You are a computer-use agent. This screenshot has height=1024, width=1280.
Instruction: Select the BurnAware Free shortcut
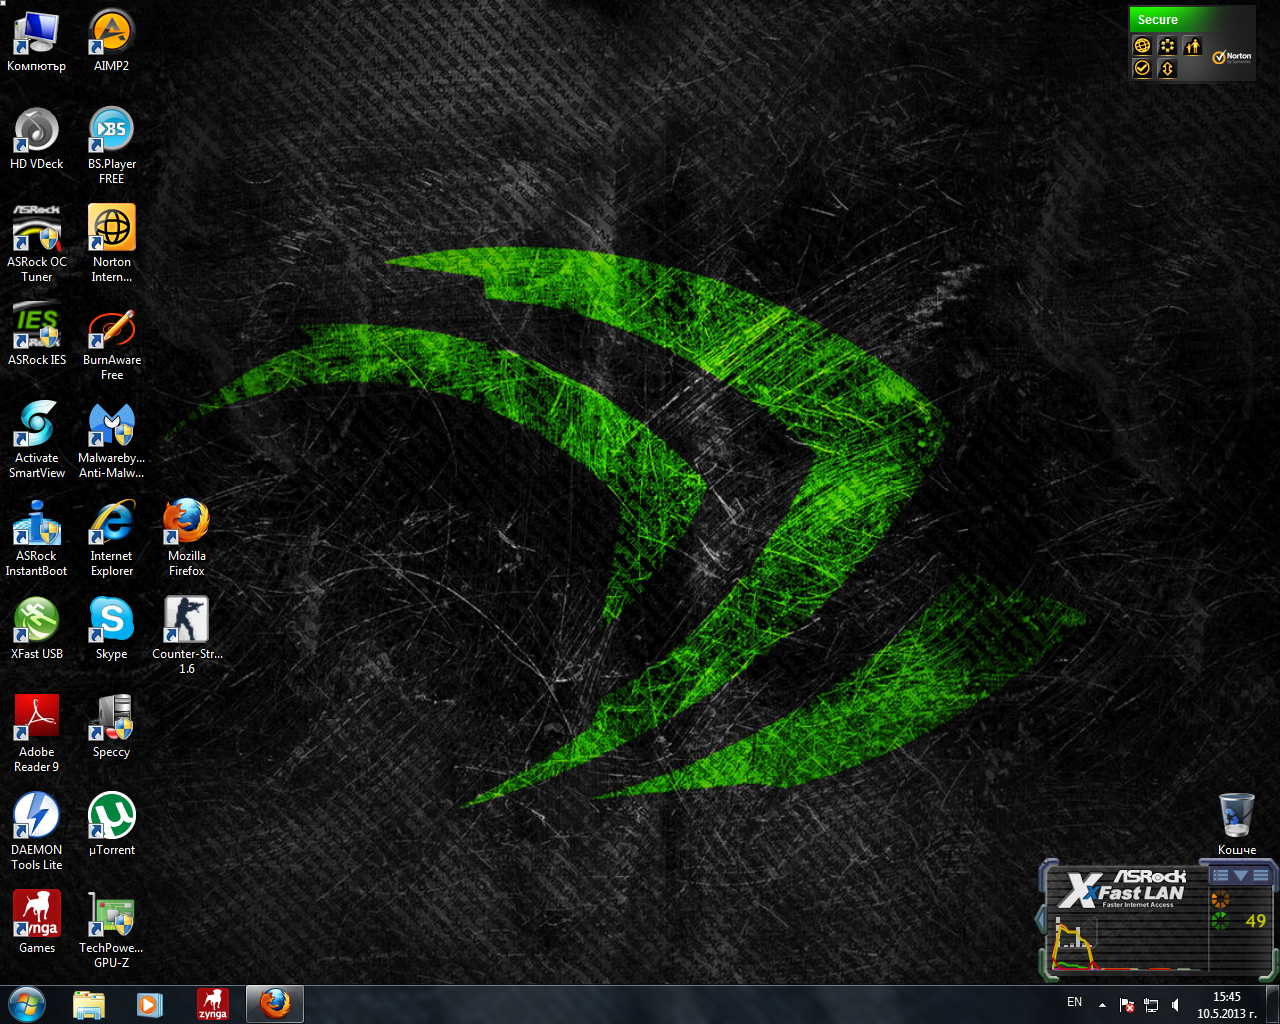[x=111, y=342]
